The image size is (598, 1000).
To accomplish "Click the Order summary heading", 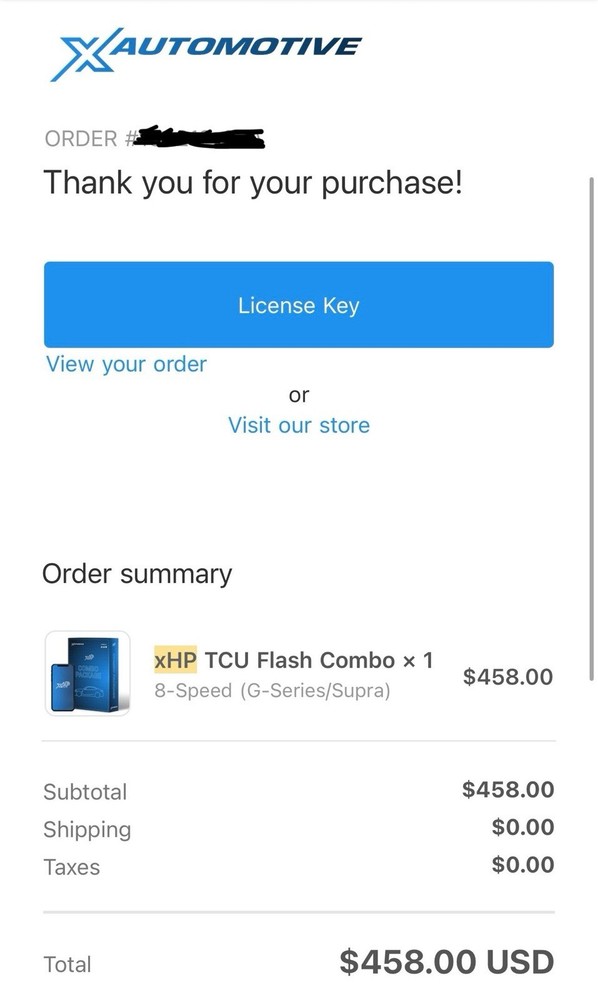I will click(x=136, y=573).
